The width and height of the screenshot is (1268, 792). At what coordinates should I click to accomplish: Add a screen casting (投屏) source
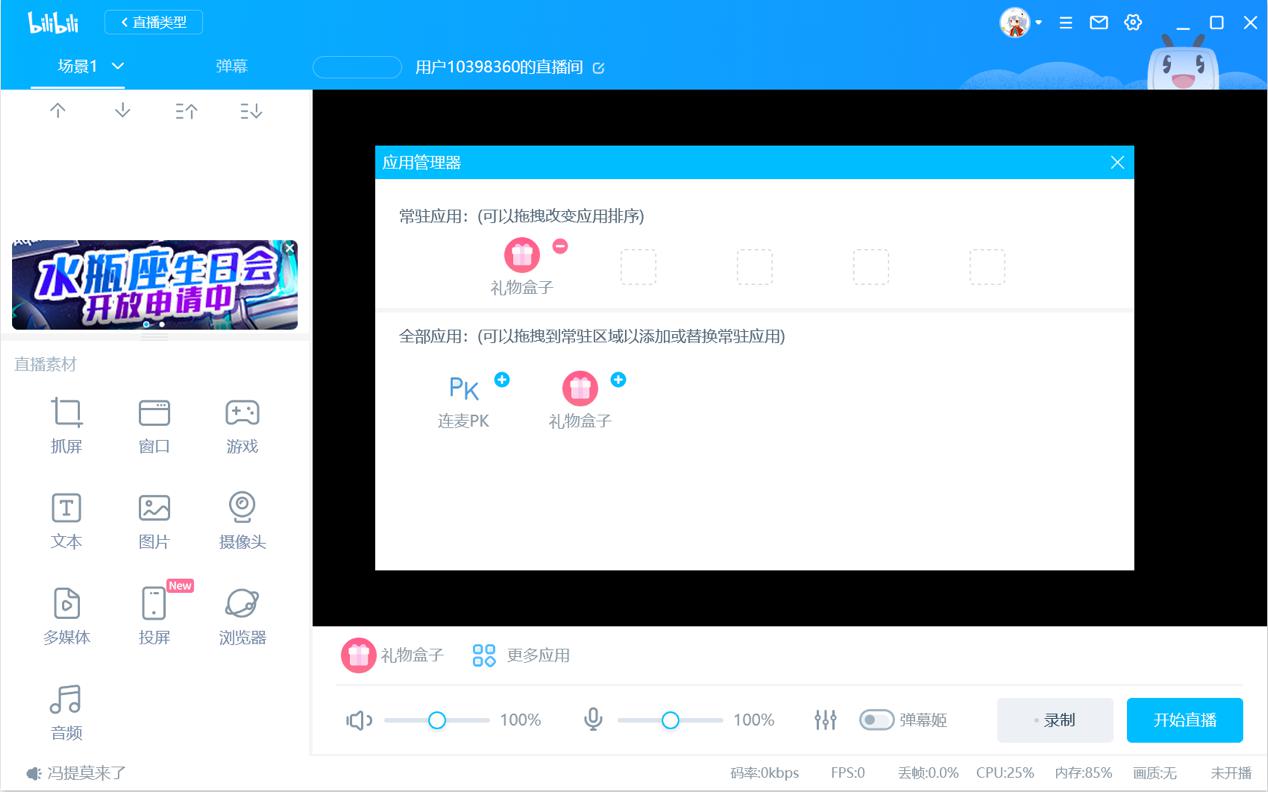[154, 616]
